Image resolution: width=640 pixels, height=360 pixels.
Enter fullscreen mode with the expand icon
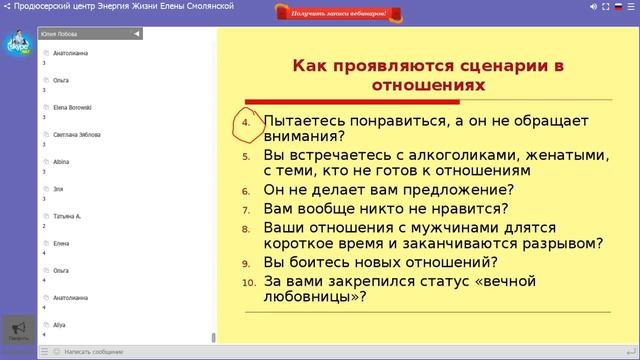pyautogui.click(x=606, y=7)
